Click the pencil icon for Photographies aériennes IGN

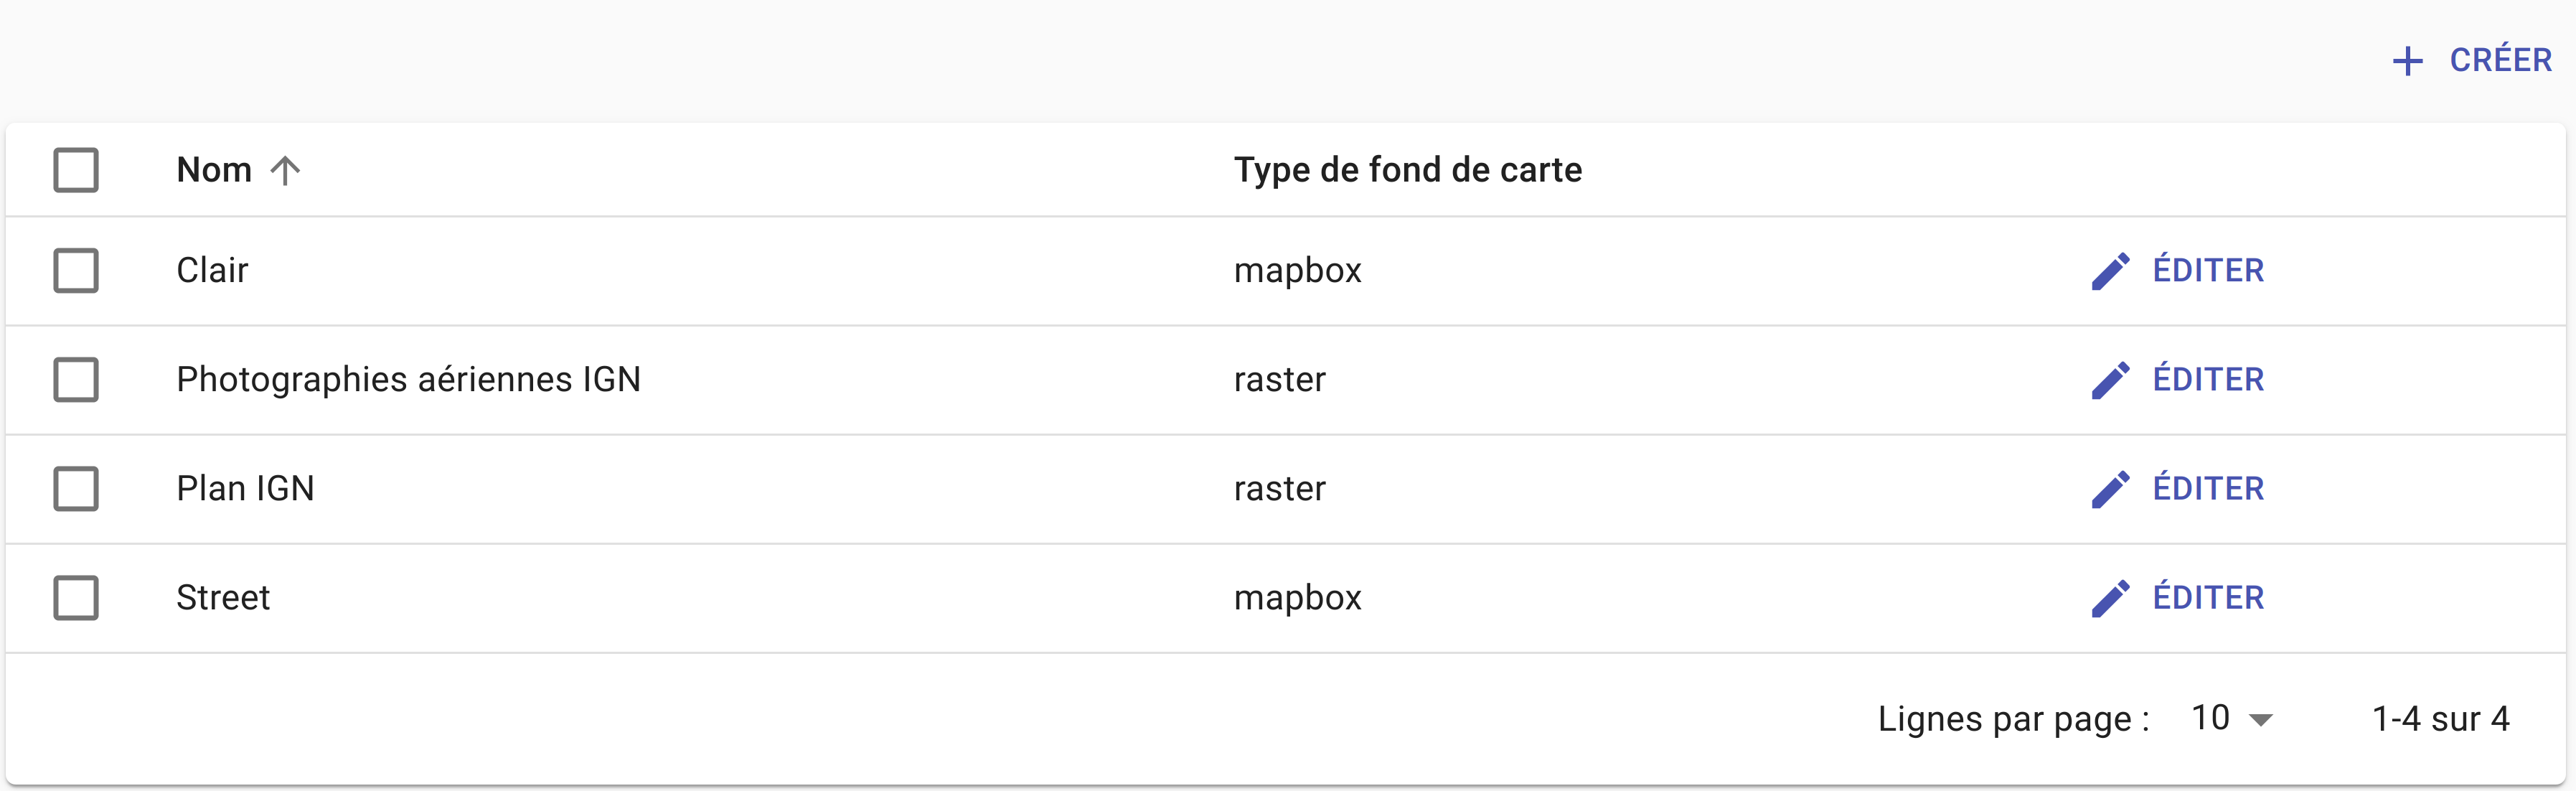2110,380
